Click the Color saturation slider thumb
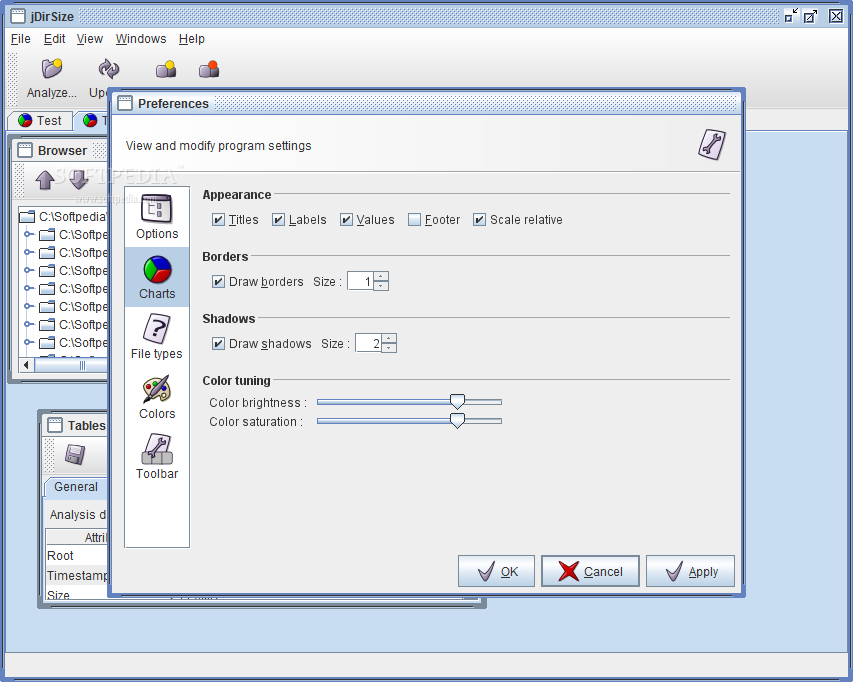The width and height of the screenshot is (853, 682). (x=458, y=420)
